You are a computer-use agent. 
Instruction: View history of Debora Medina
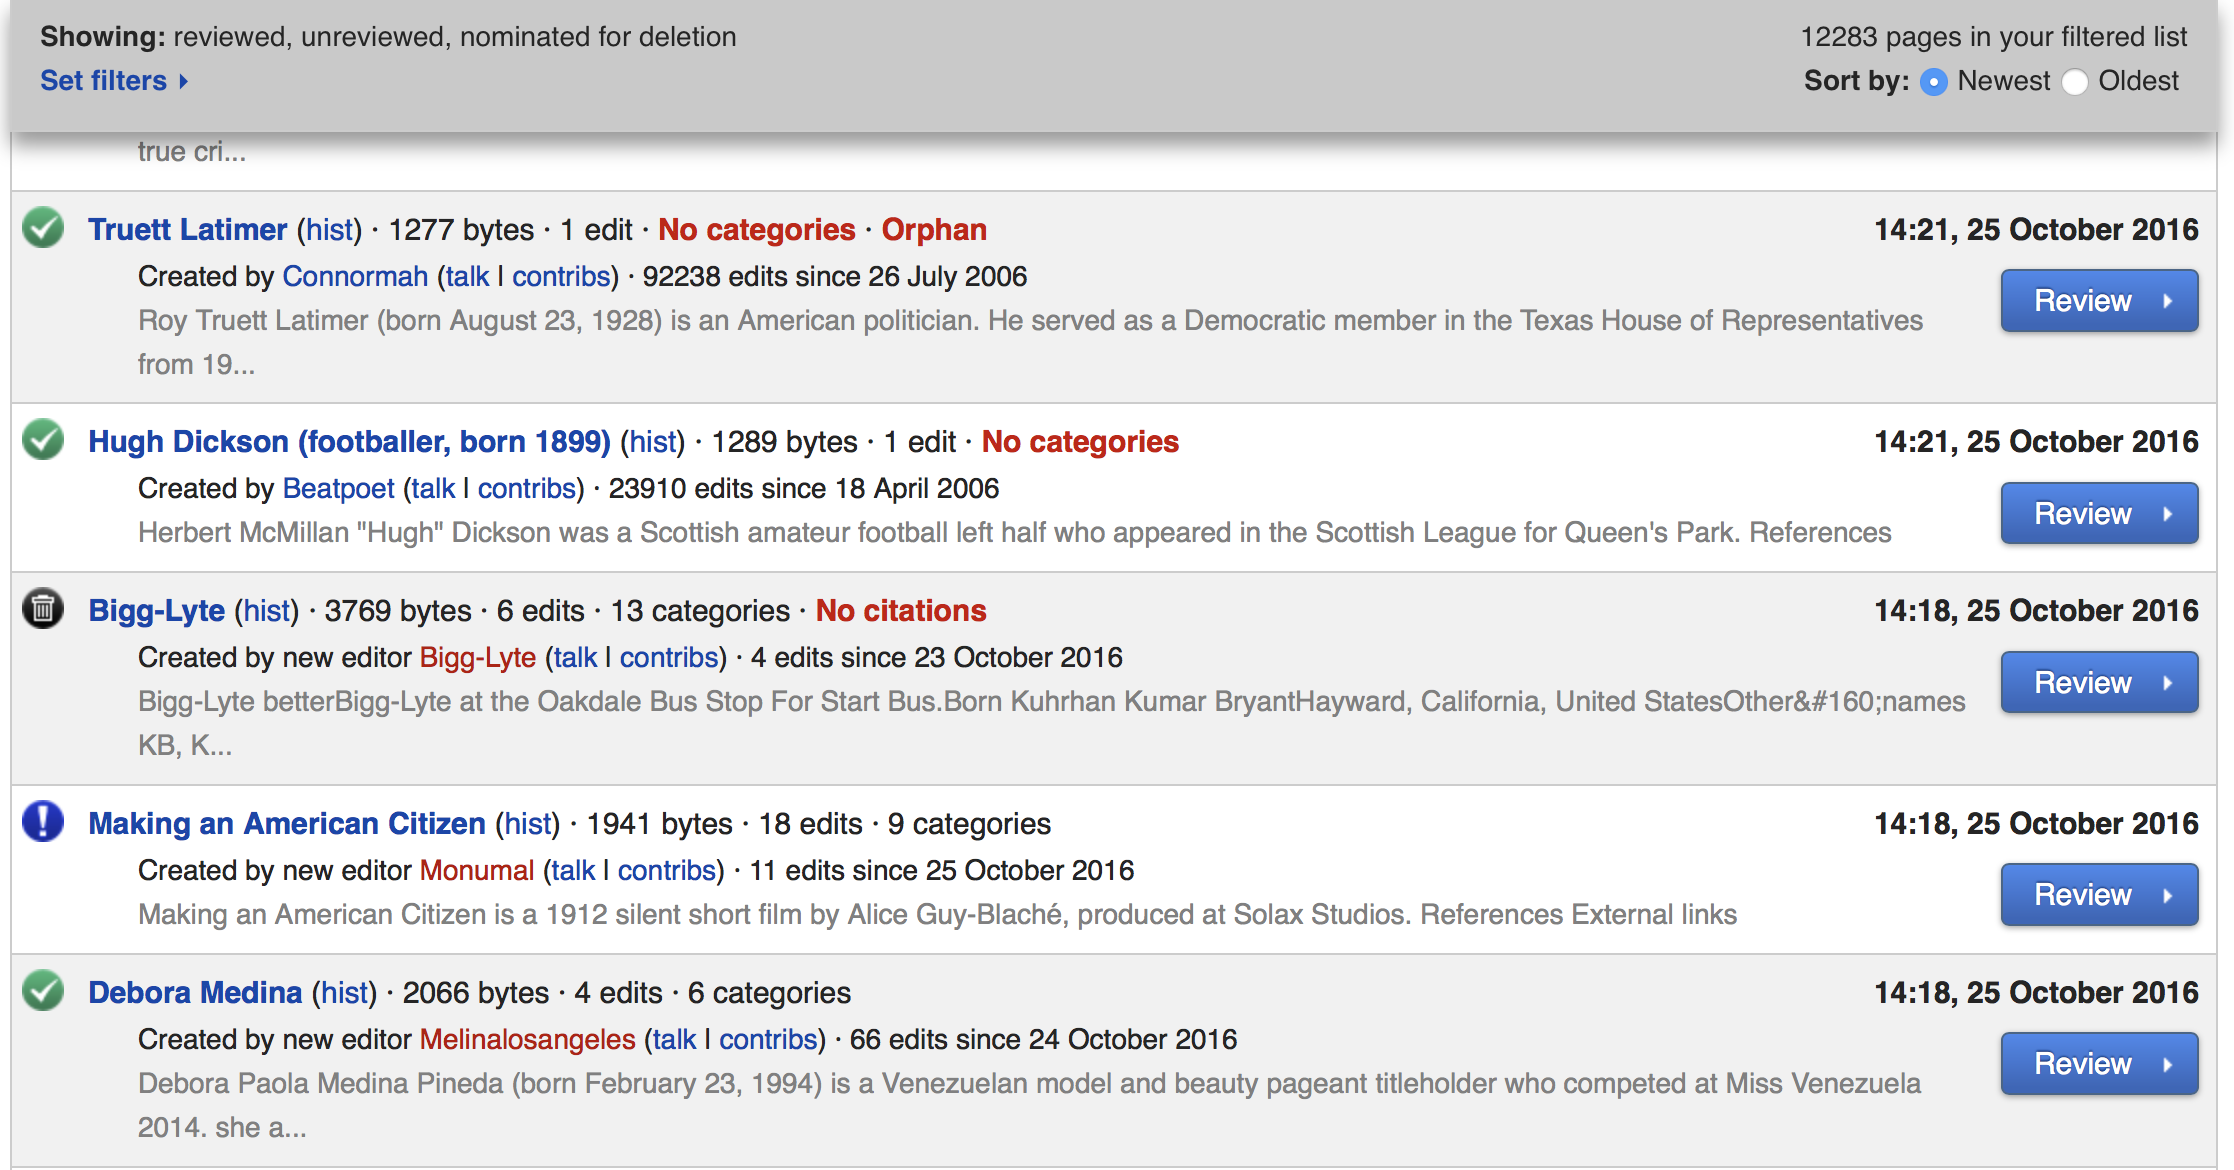[344, 993]
